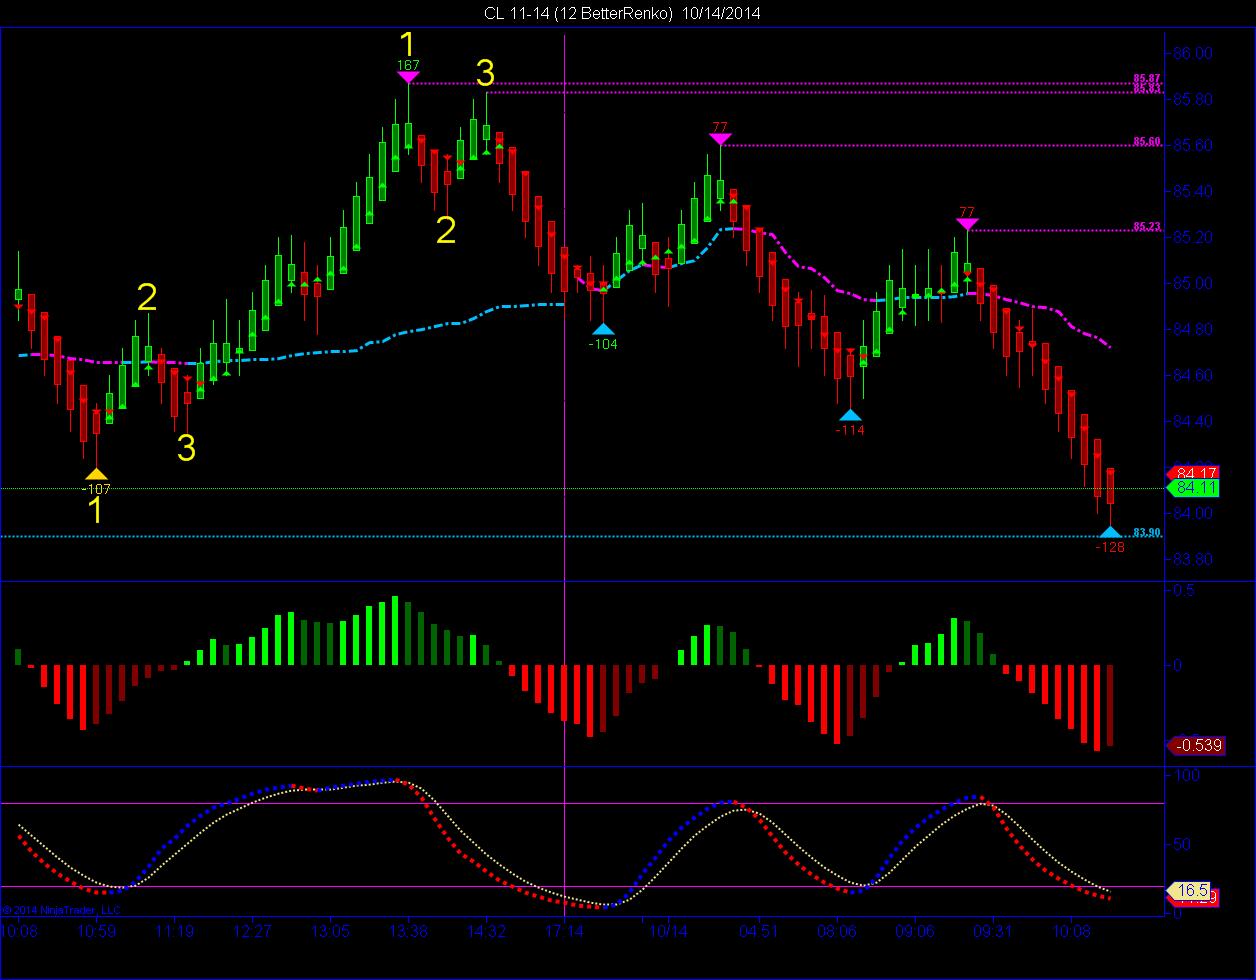Image resolution: width=1256 pixels, height=980 pixels.
Task: Click the 09:31 time axis label
Action: tap(993, 931)
